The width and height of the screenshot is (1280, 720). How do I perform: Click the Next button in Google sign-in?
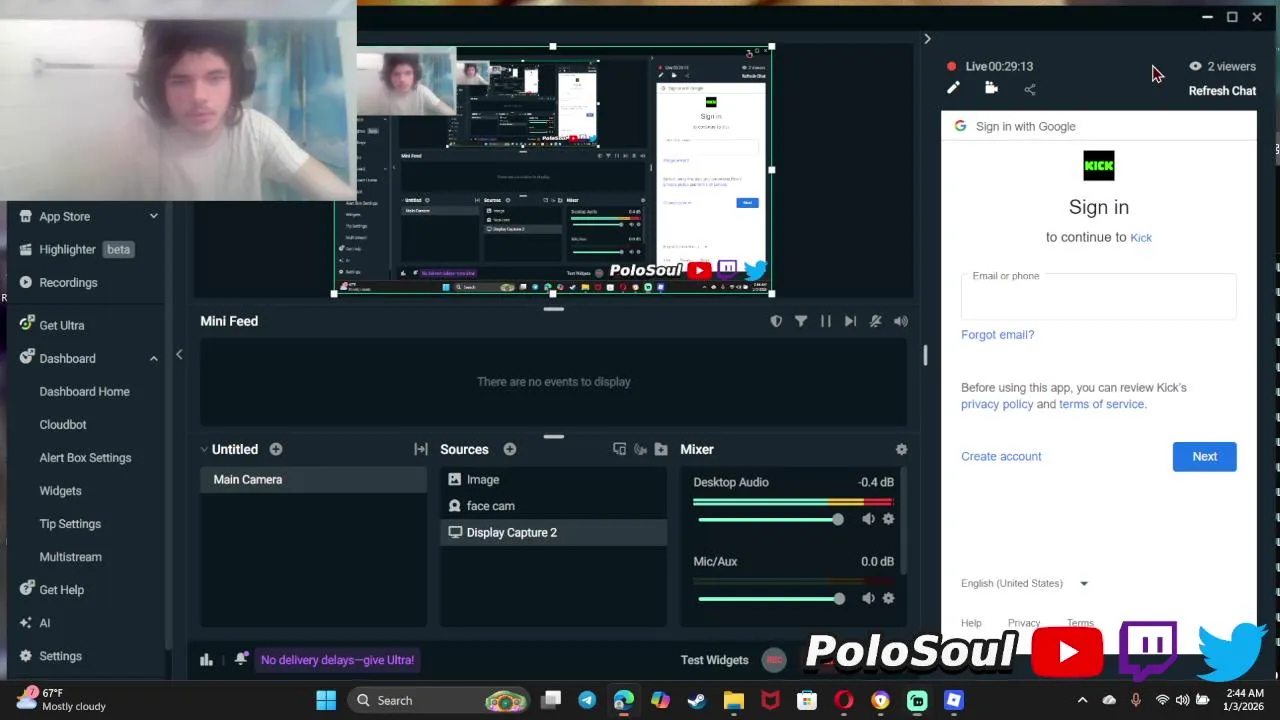(1204, 456)
